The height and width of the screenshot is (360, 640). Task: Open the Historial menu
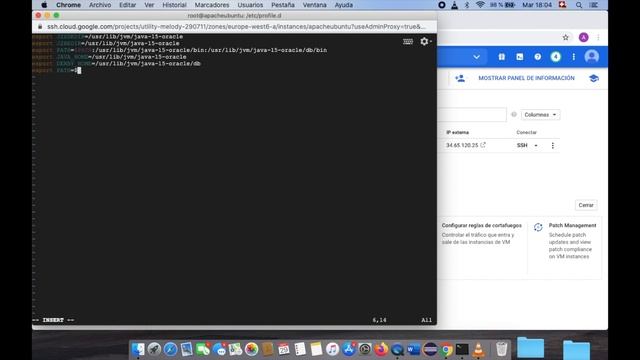(174, 5)
